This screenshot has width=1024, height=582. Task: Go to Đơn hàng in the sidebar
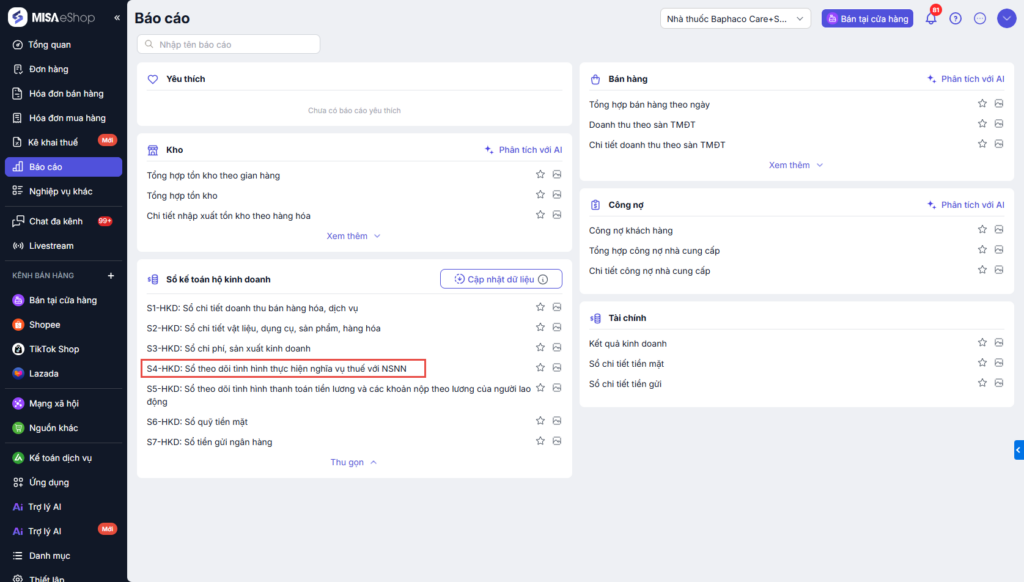(x=48, y=69)
